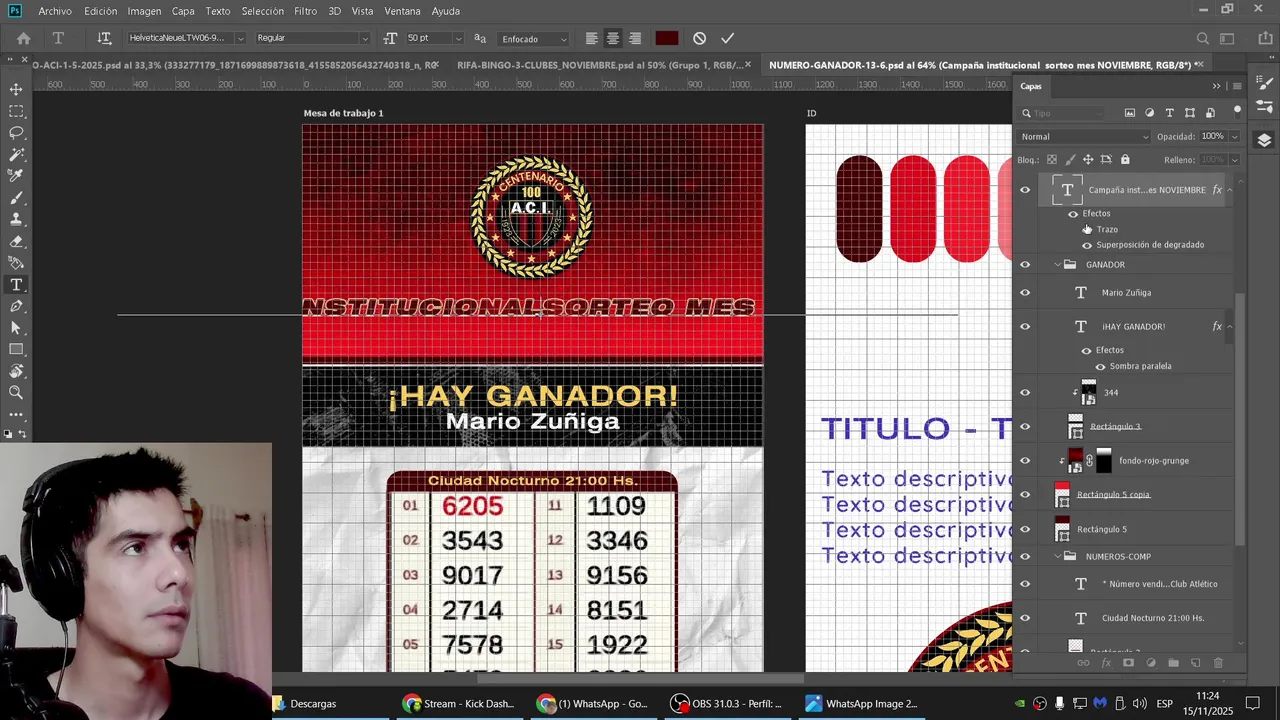Select the Lasso tool
1280x720 pixels.
click(16, 133)
